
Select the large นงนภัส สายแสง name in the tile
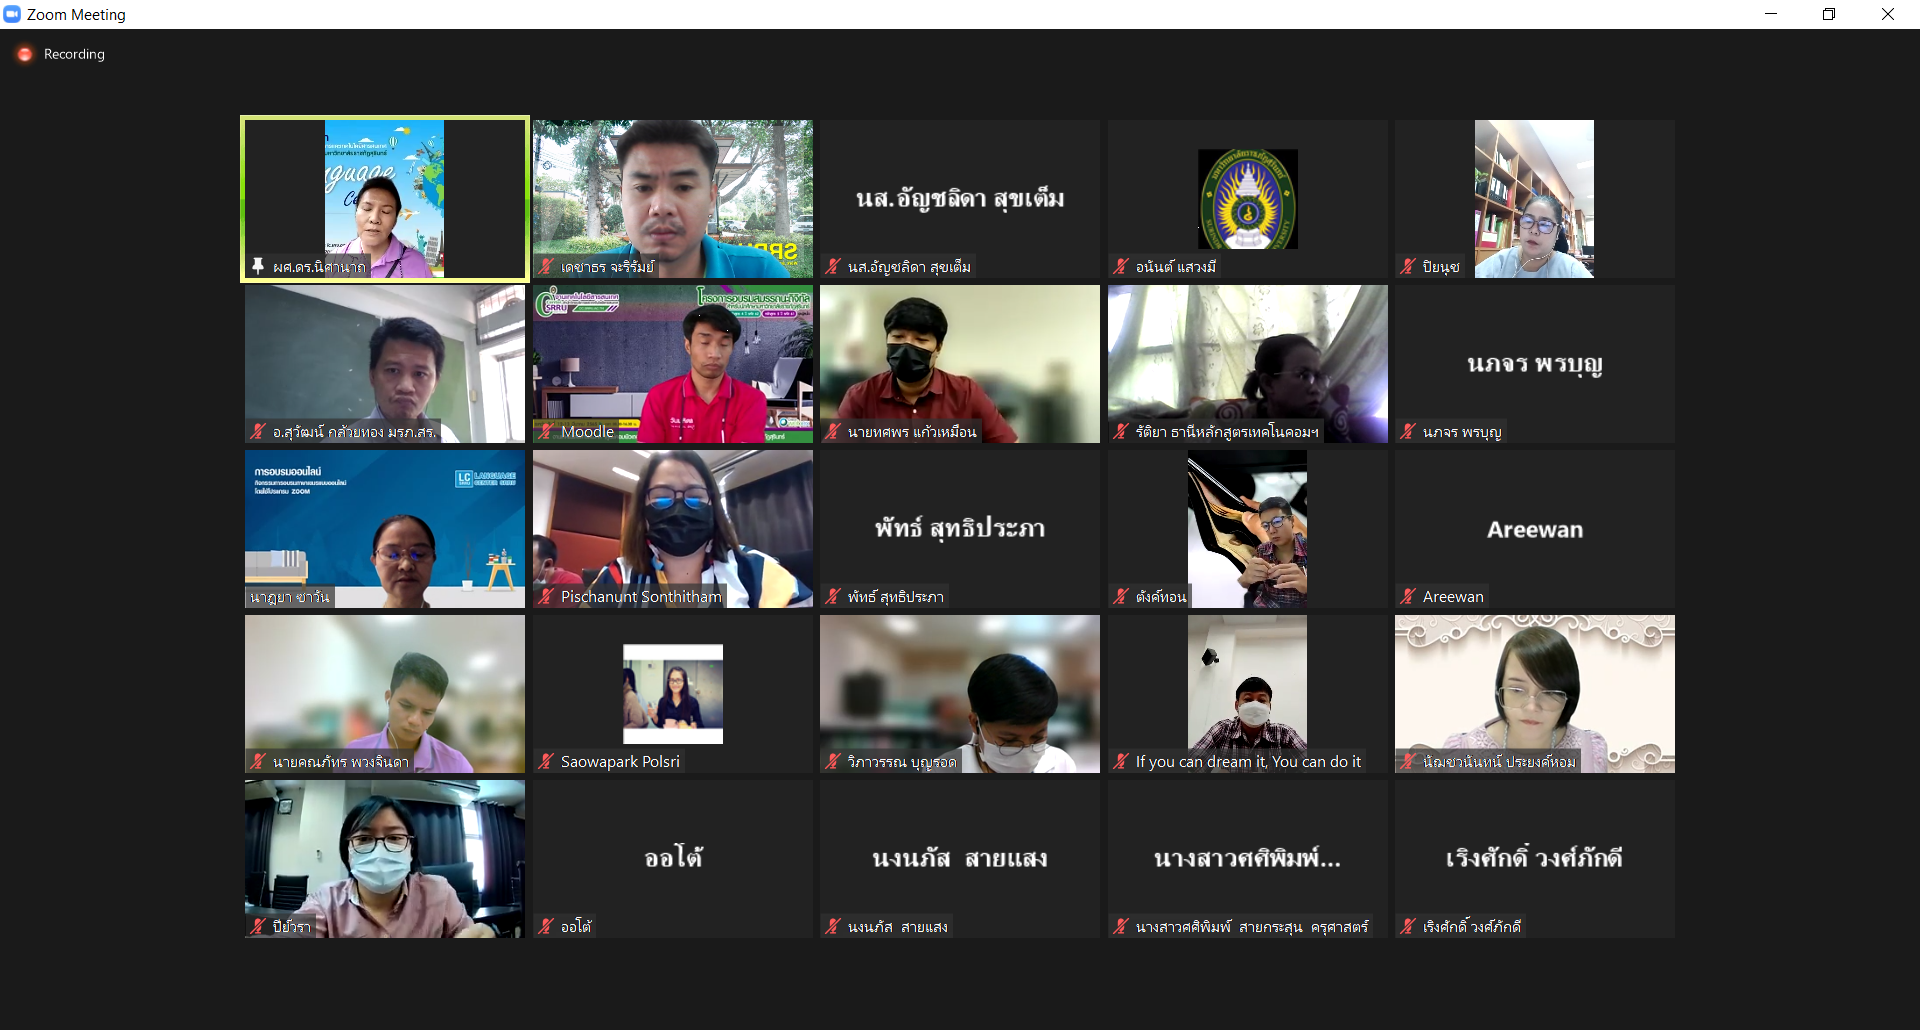959,858
